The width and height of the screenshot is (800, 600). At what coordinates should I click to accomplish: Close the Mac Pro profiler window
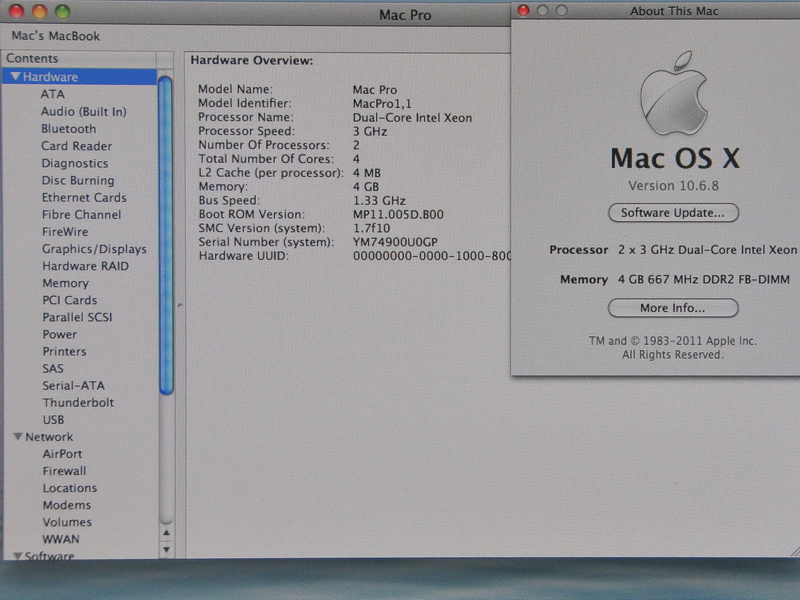[x=17, y=11]
